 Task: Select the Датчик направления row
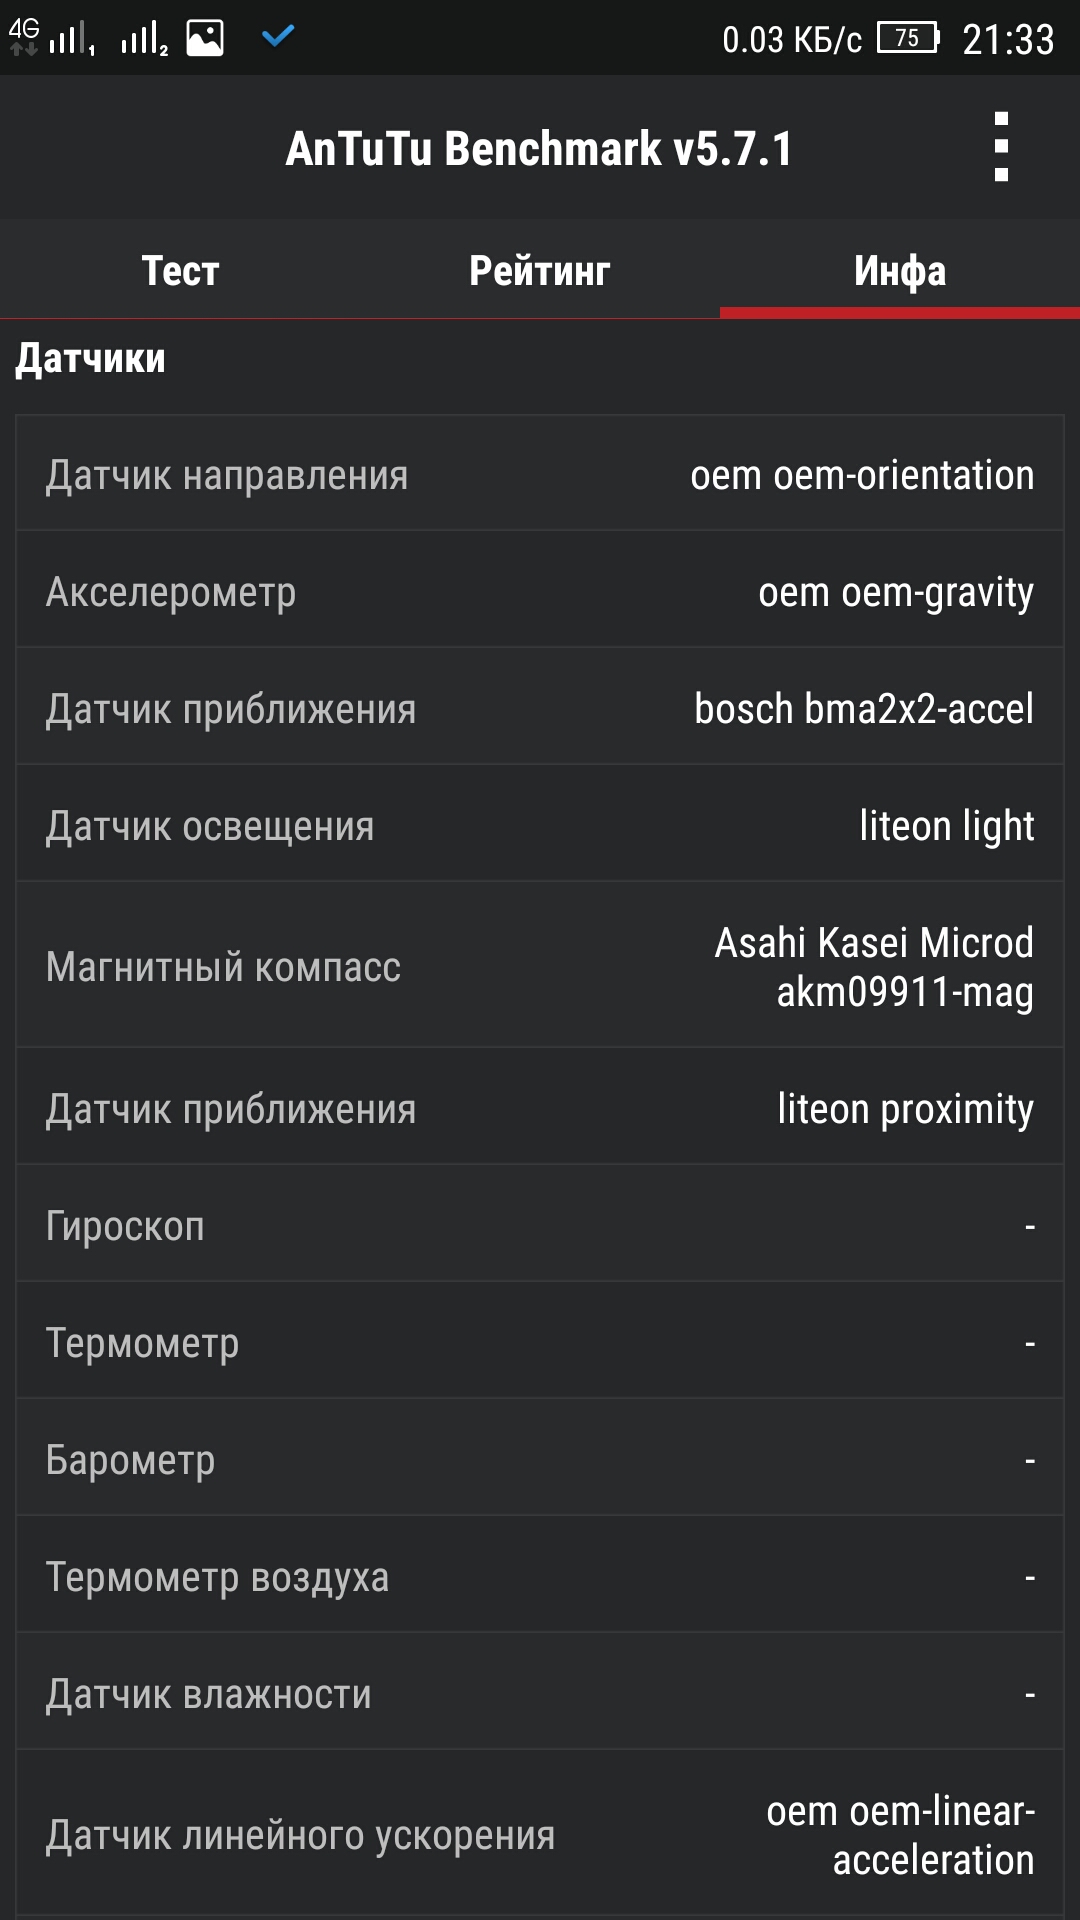point(540,474)
